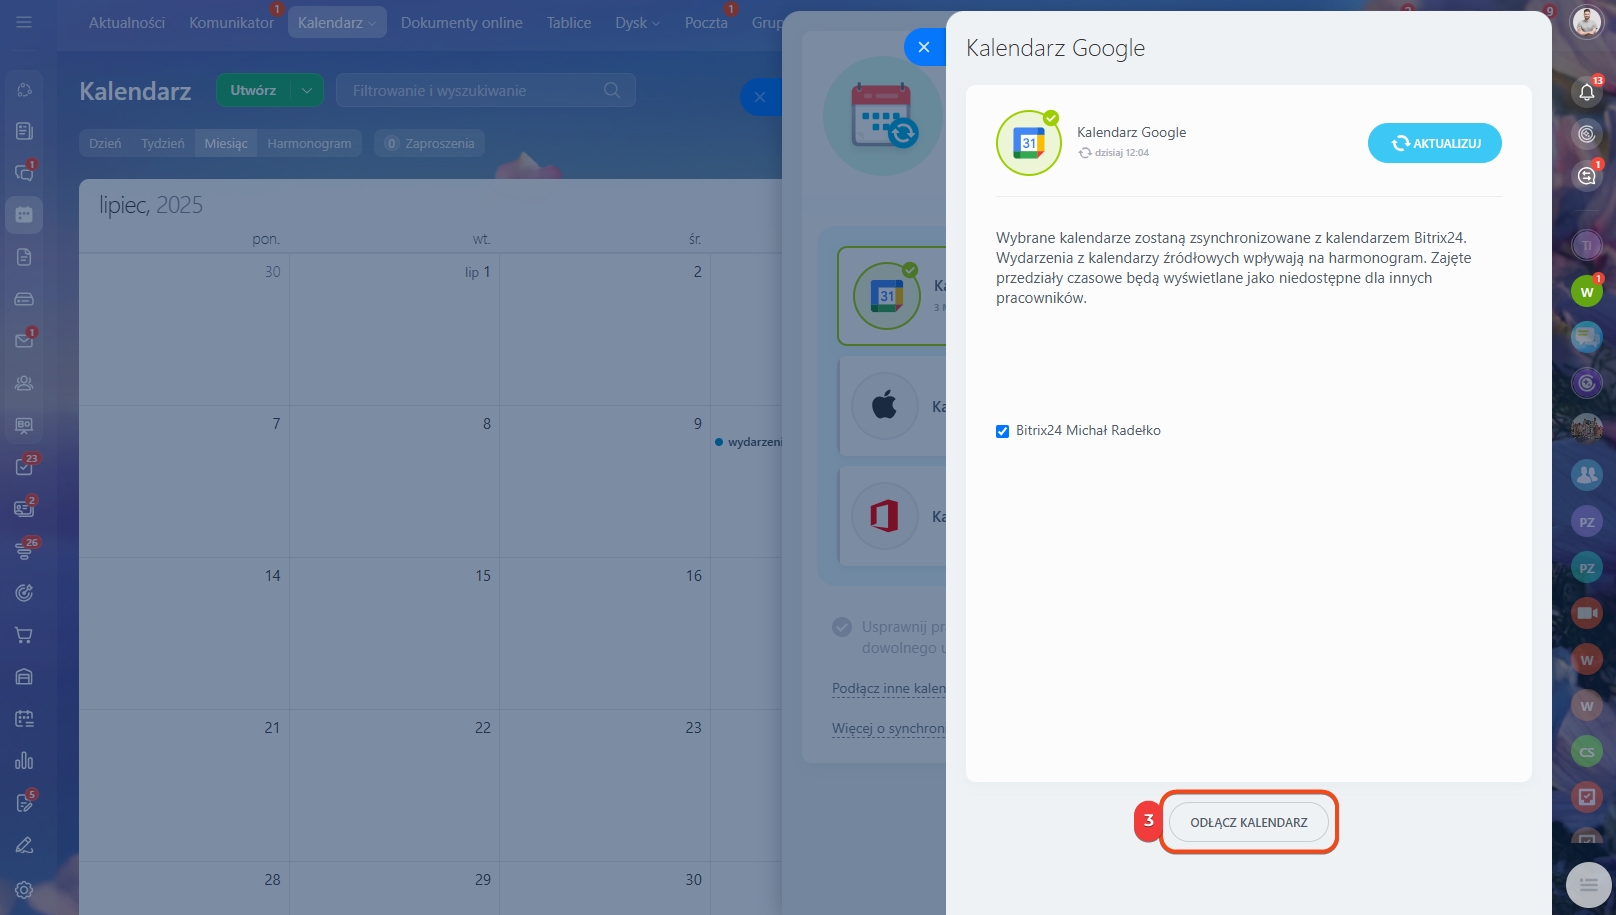Screen dimensions: 1616x915
Task: Open the user profile avatar
Action: 1587,21
